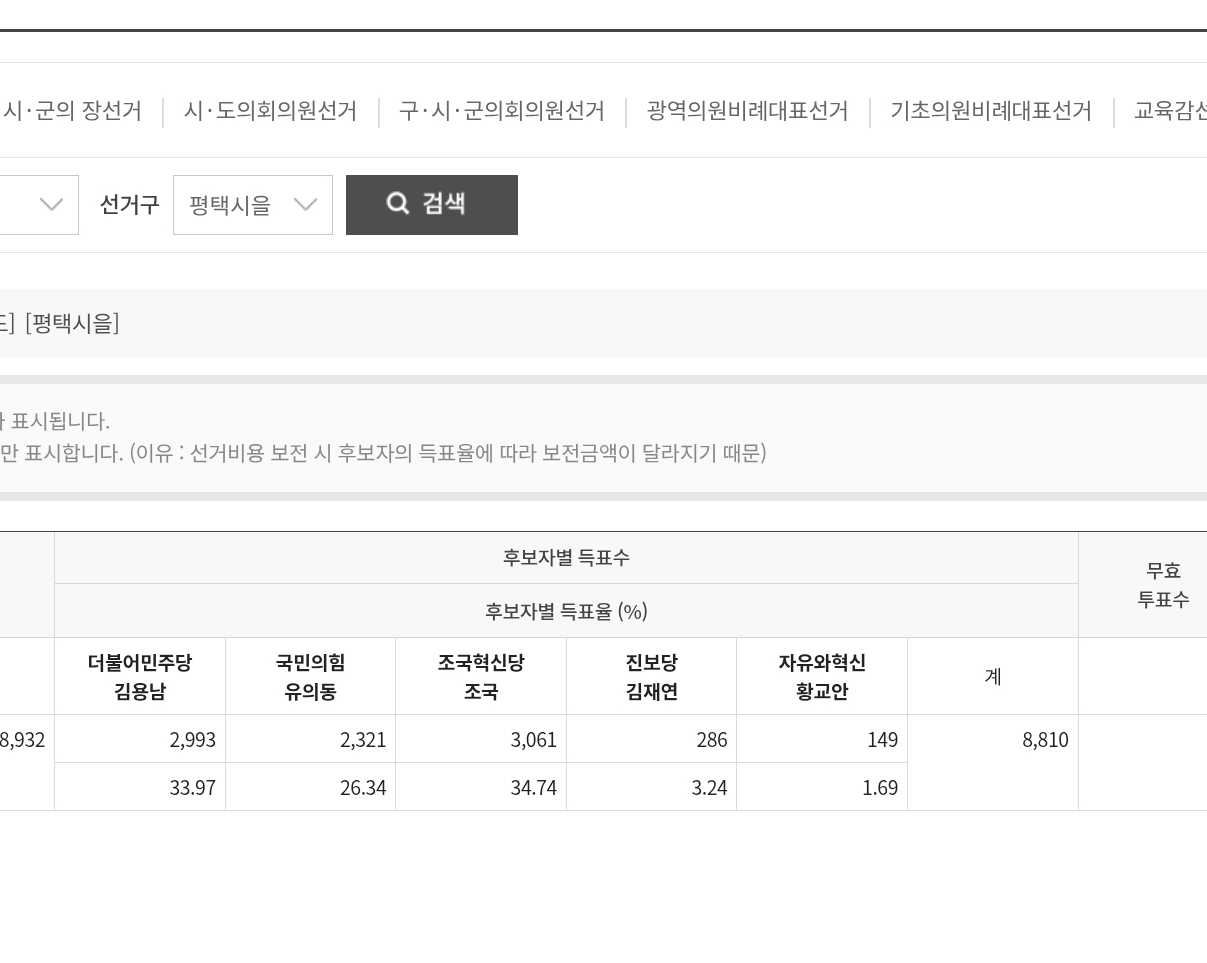Click the vote count cell 286
Image resolution: width=1207 pixels, height=963 pixels.
tap(652, 739)
